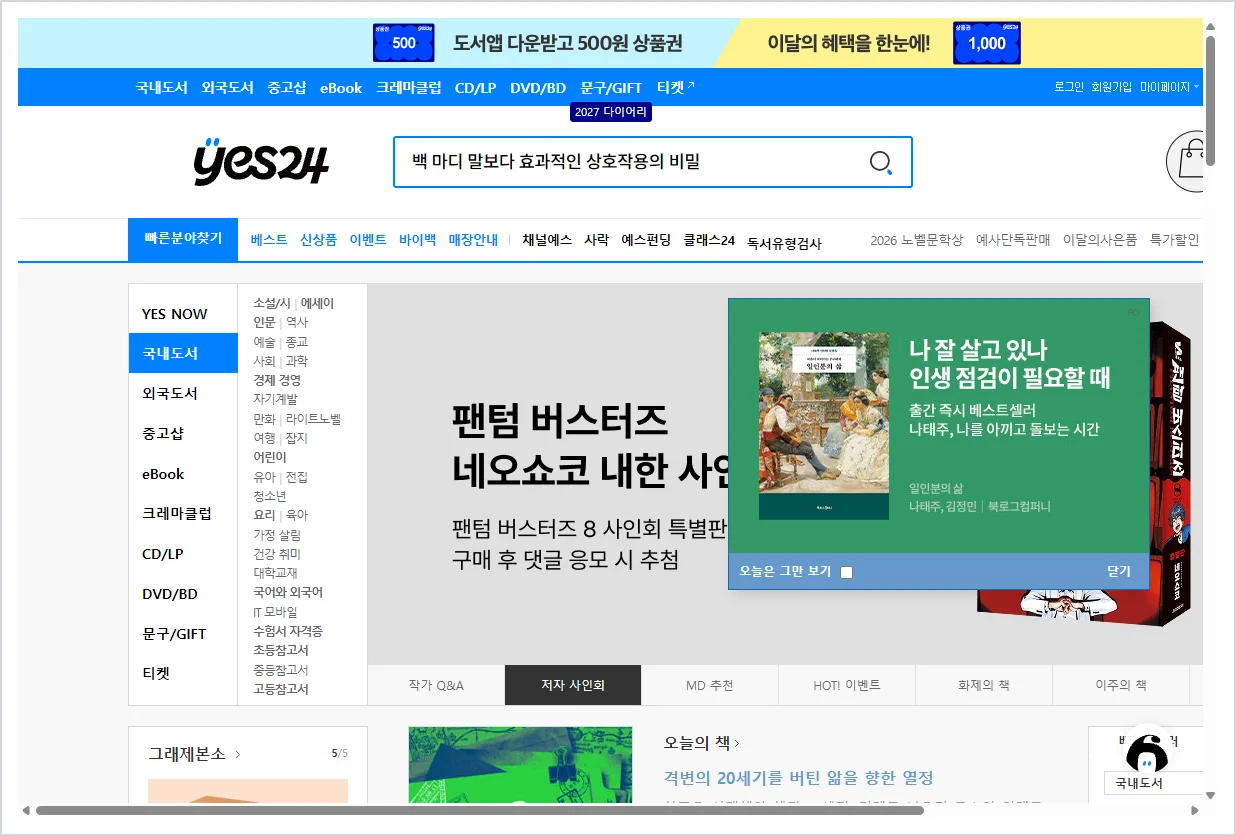Image resolution: width=1236 pixels, height=836 pixels.
Task: Select 외국도서 in left sidebar
Action: coord(170,393)
